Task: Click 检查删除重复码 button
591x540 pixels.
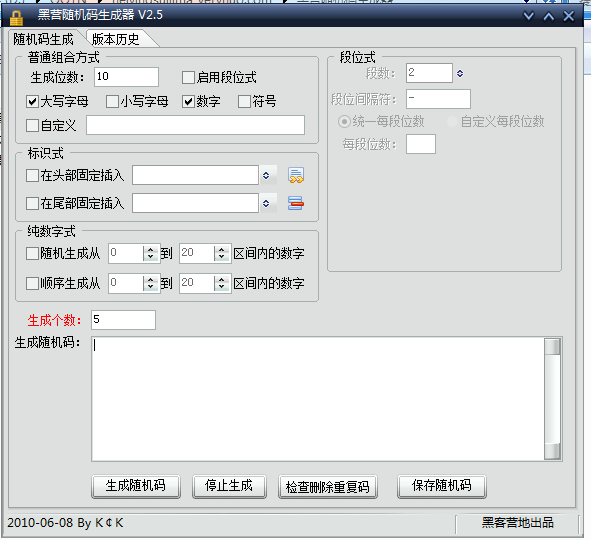Action: click(x=328, y=486)
